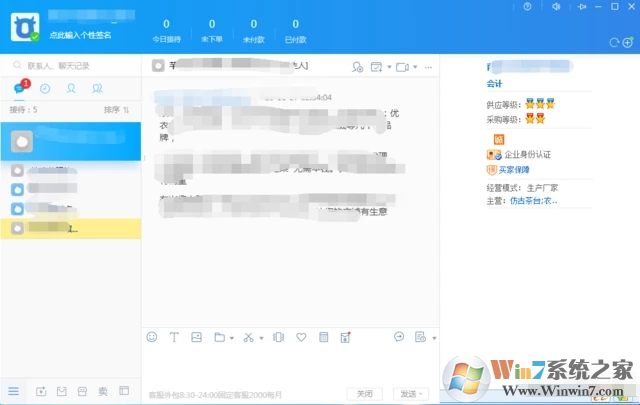The height and width of the screenshot is (405, 640).
Task: Expand the 发送 button's dropdown arrow
Action: pos(421,394)
